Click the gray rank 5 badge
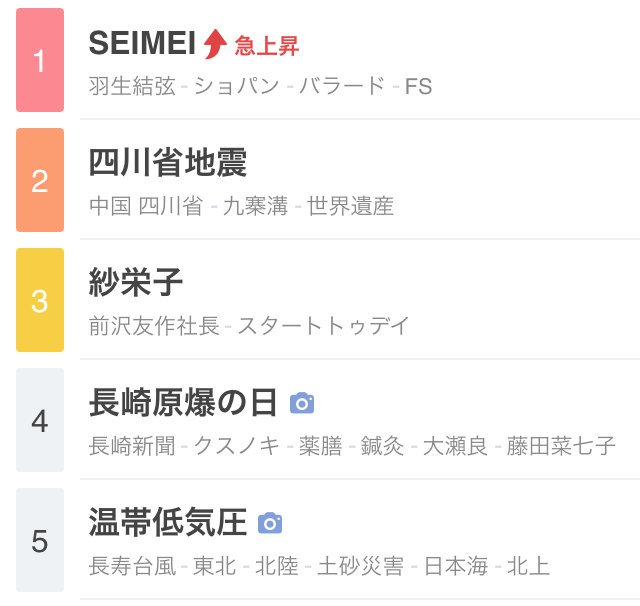Viewport: 640px width, 606px height. point(40,540)
